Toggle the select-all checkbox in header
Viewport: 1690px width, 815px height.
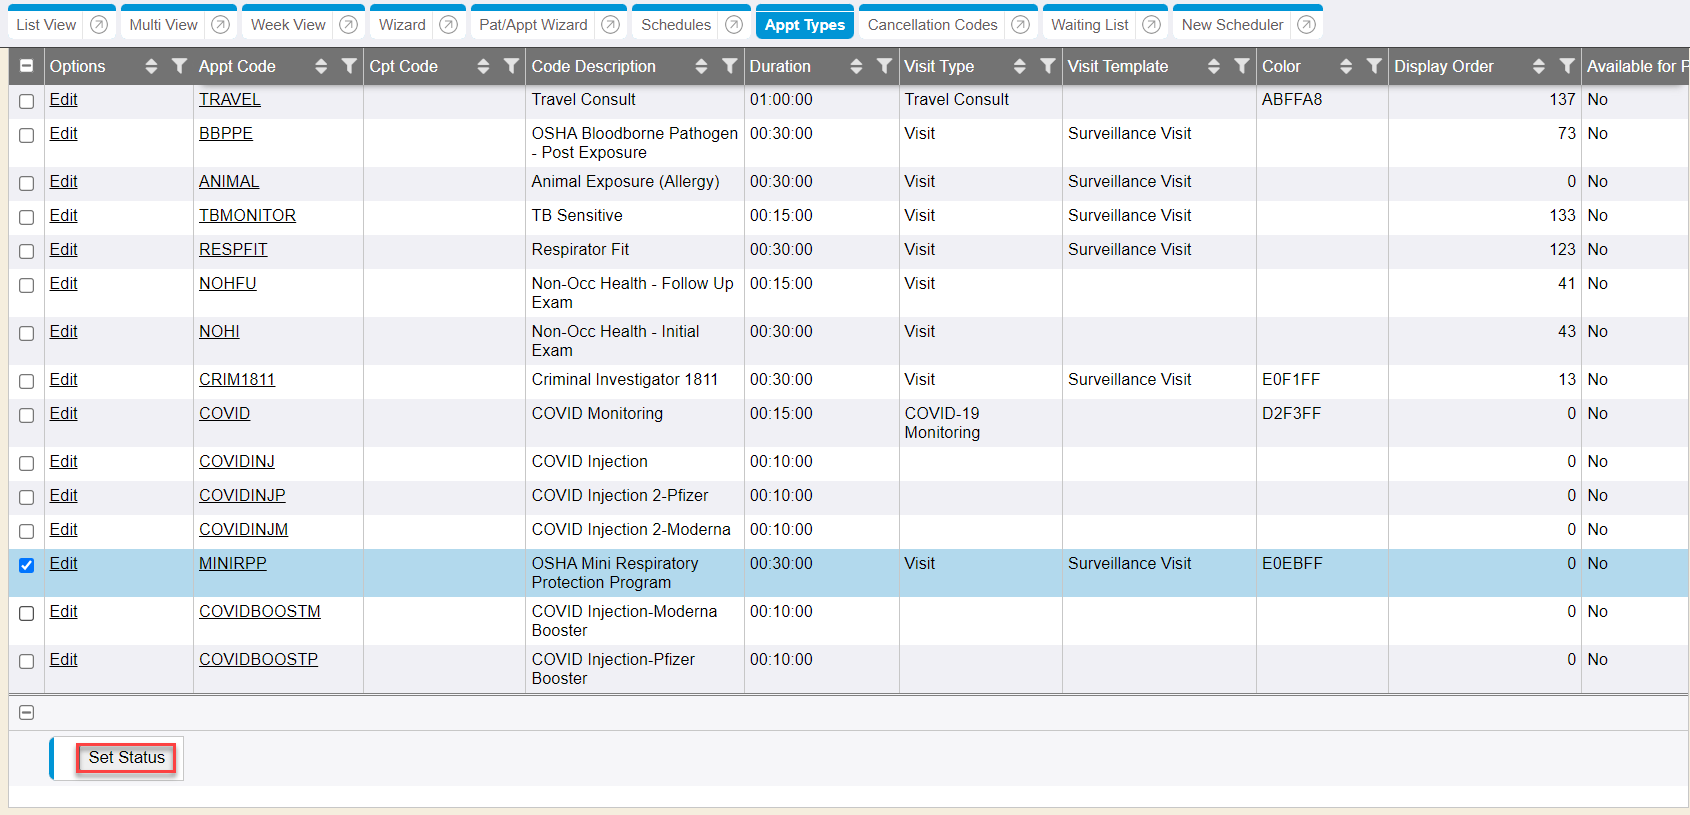click(27, 66)
